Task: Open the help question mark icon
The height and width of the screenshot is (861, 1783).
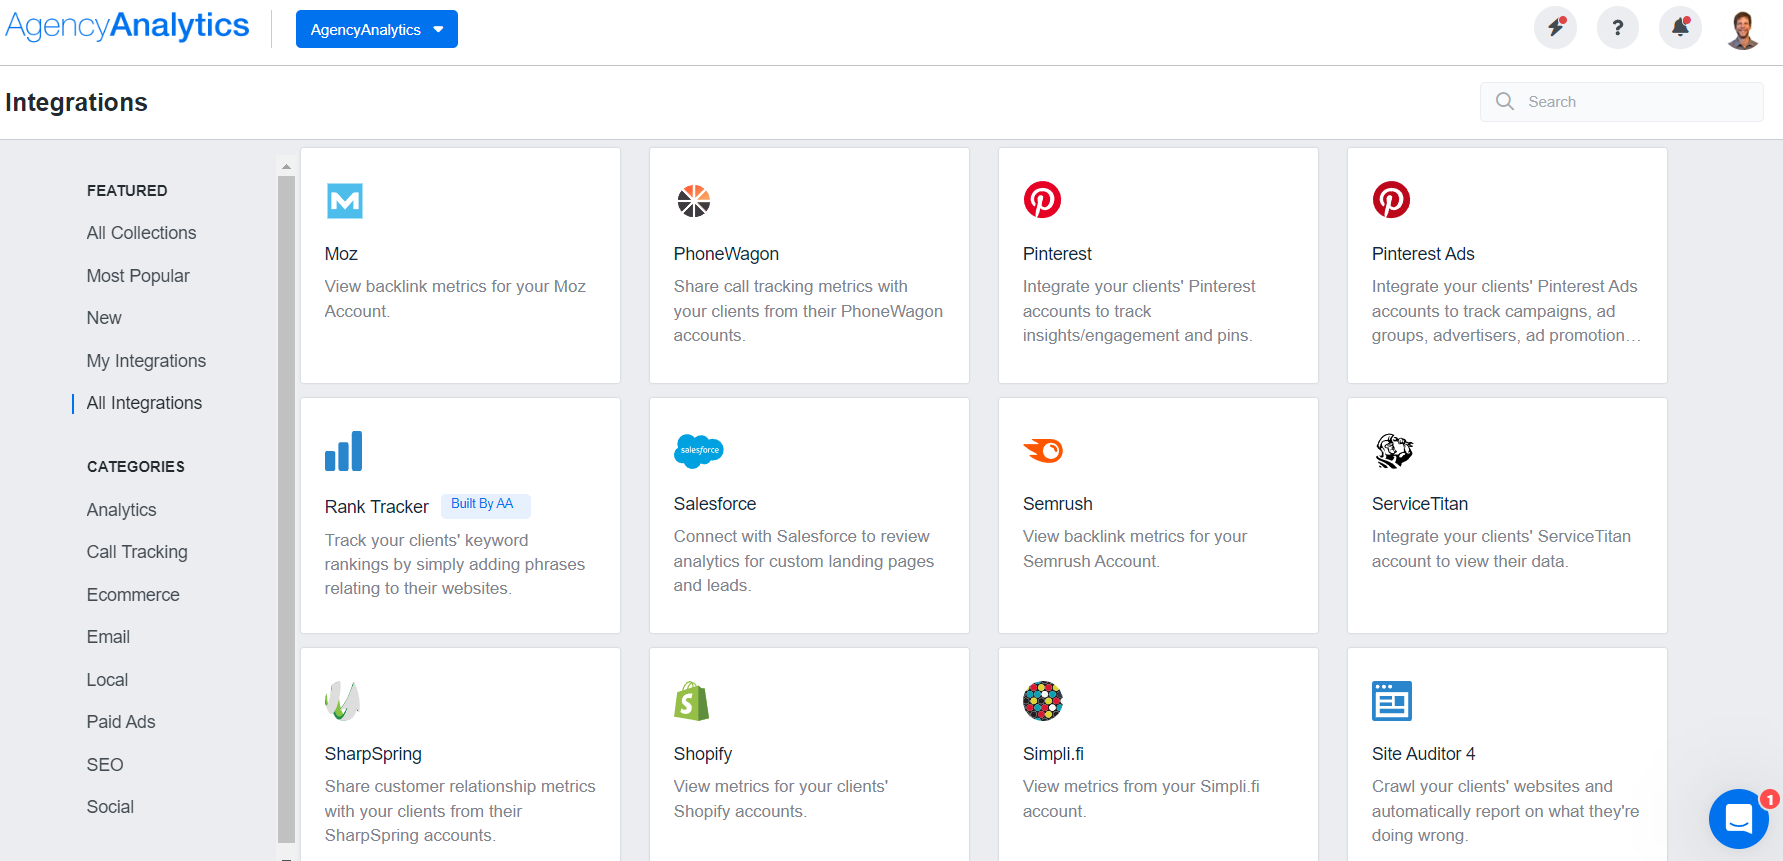Action: click(1618, 28)
